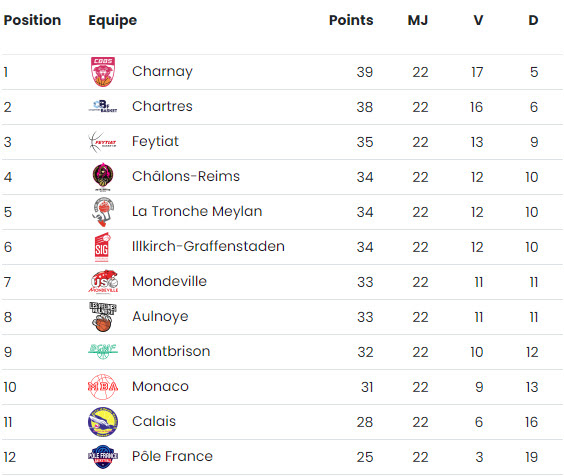Click the Monaco team name
This screenshot has width=564, height=476.
point(160,386)
